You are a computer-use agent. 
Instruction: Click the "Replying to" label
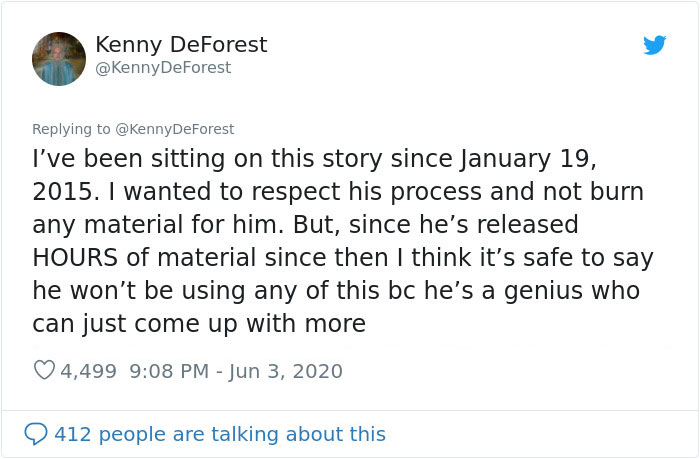[71, 129]
